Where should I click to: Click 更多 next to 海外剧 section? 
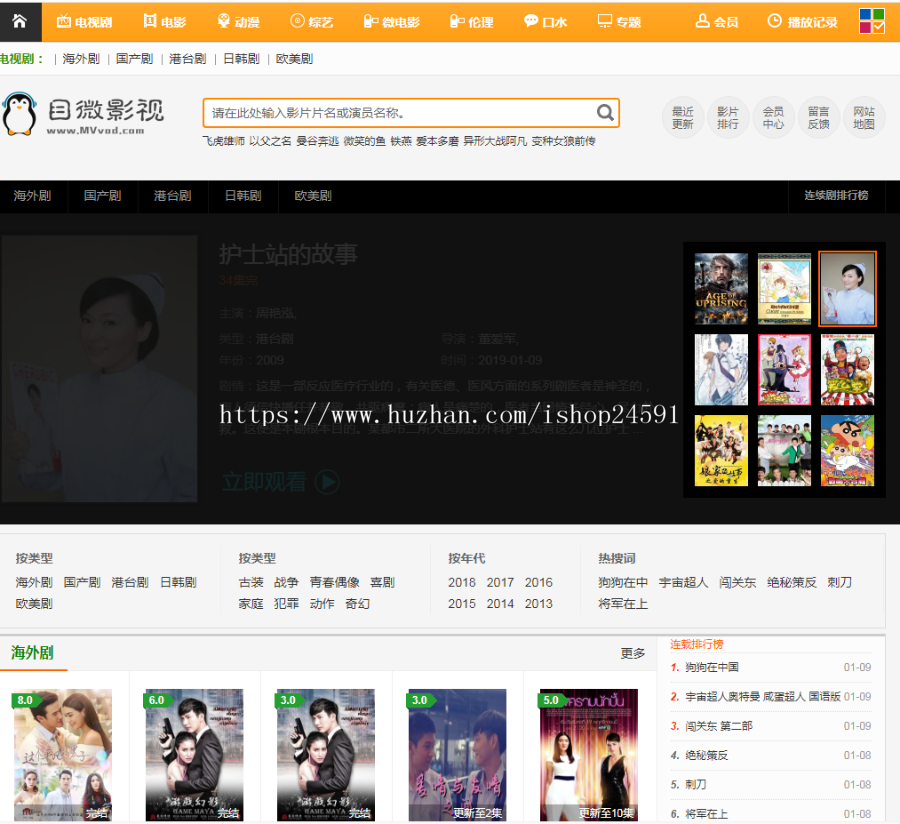coord(633,653)
